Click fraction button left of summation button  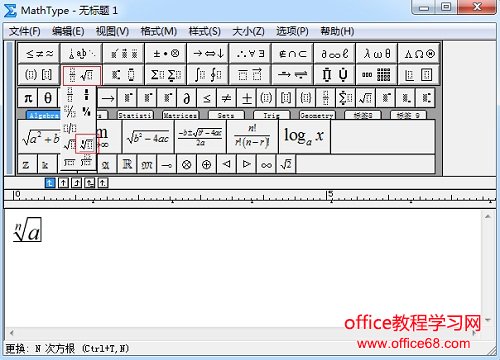(326, 98)
